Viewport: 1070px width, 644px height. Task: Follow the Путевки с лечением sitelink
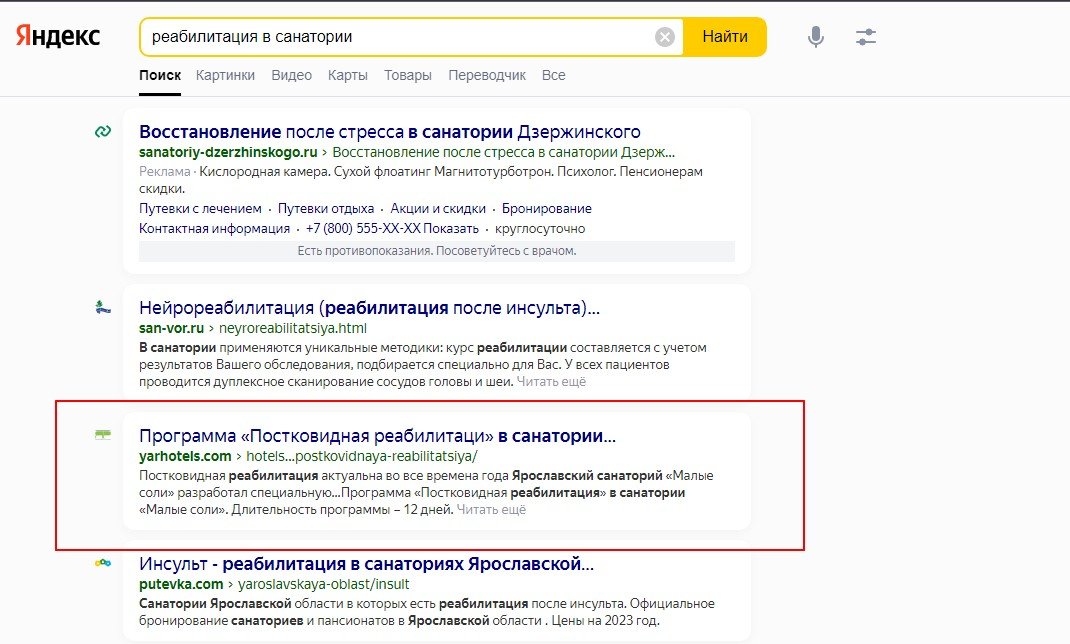200,209
